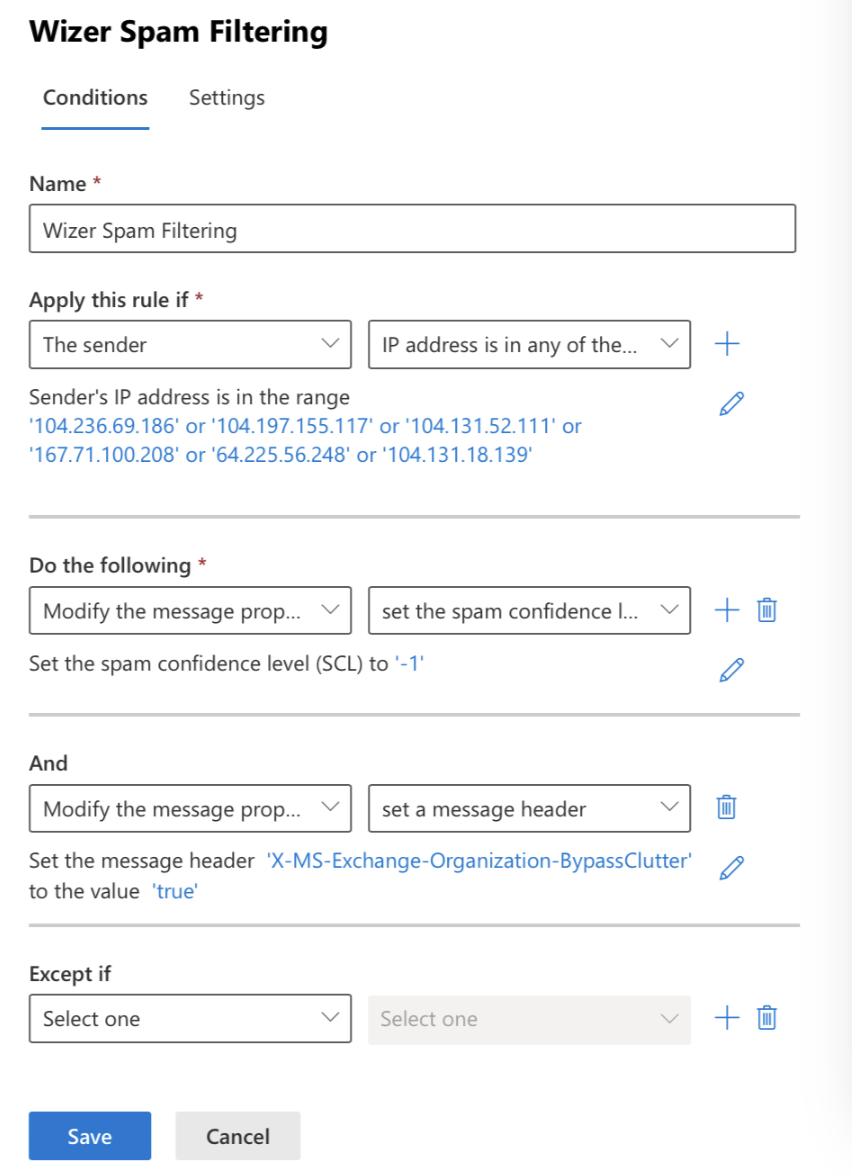This screenshot has width=852, height=1176.
Task: Open 'The sender' condition dropdown
Action: (190, 344)
